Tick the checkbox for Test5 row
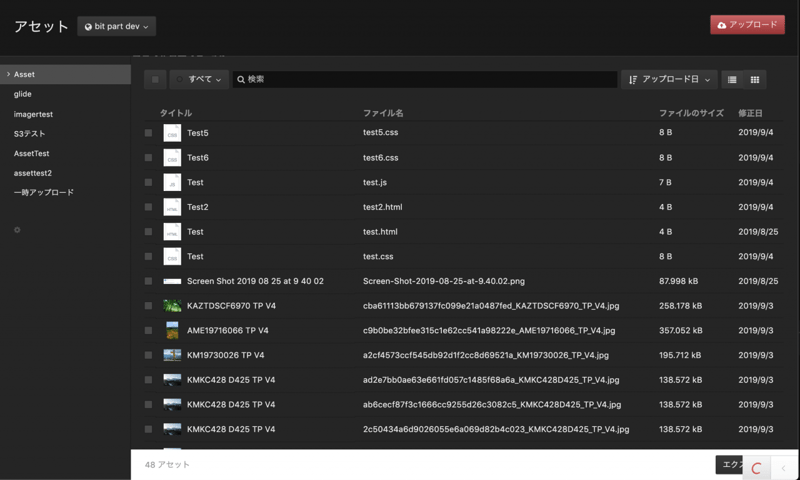The image size is (800, 480). click(x=148, y=133)
